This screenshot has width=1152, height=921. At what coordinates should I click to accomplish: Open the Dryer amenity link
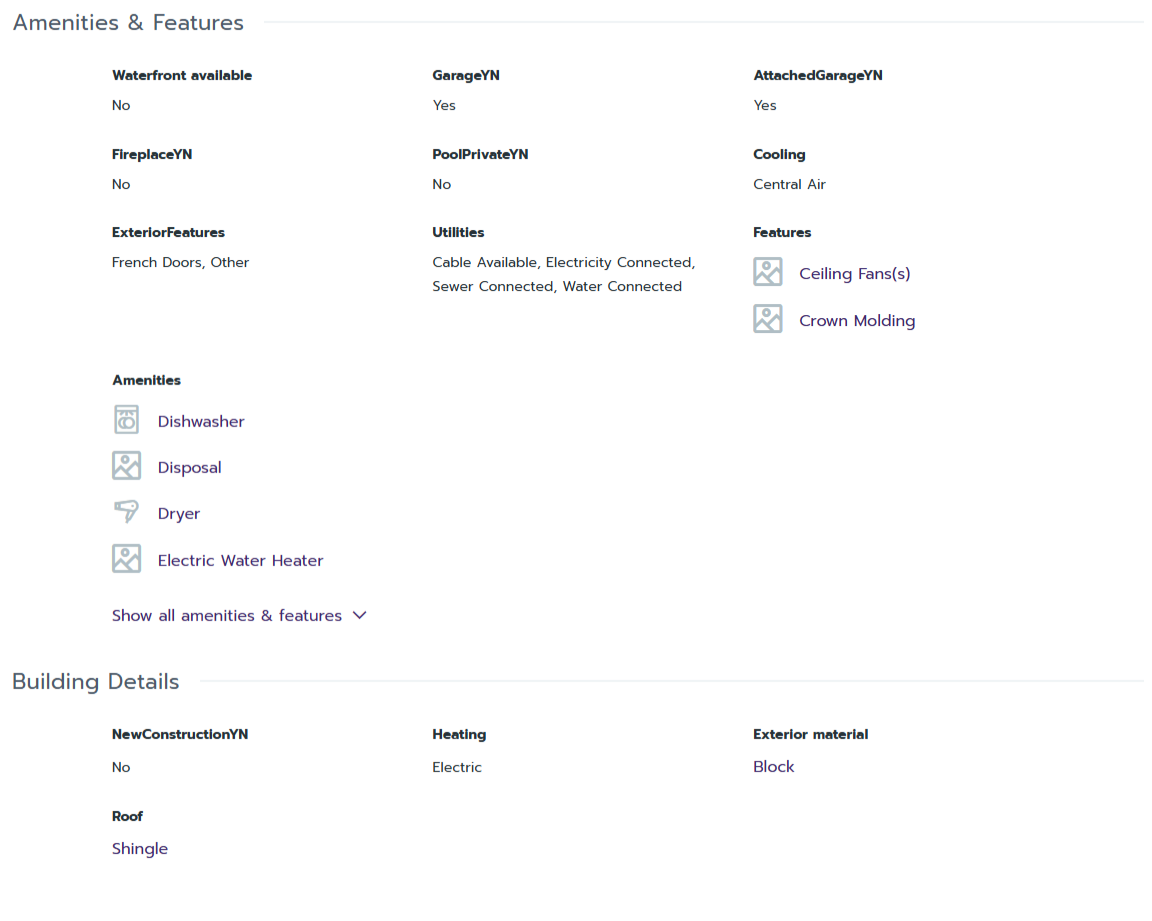click(179, 514)
